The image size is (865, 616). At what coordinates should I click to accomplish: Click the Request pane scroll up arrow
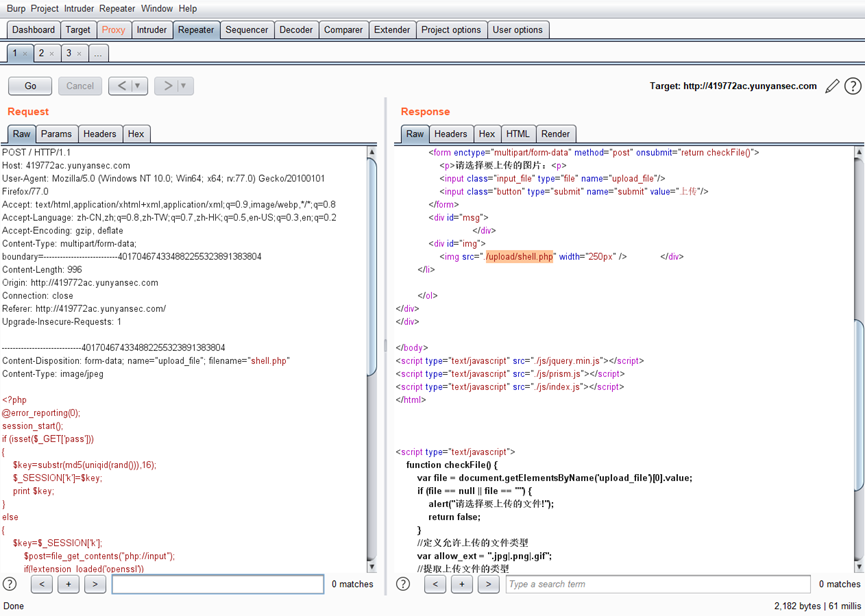click(x=372, y=152)
